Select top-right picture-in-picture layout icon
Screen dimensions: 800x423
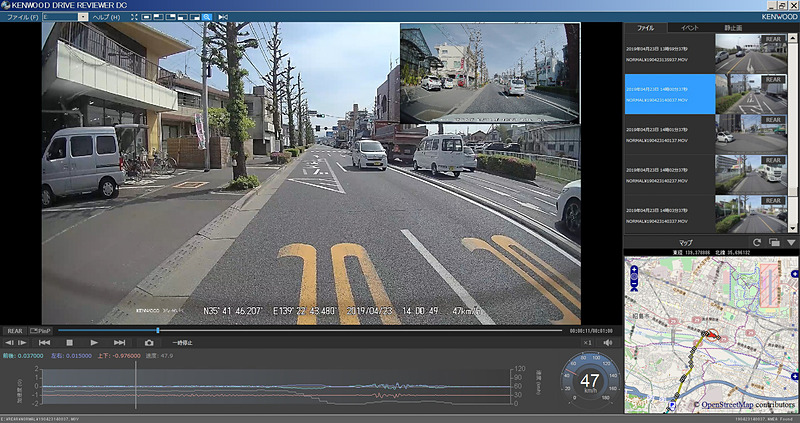[x=171, y=17]
